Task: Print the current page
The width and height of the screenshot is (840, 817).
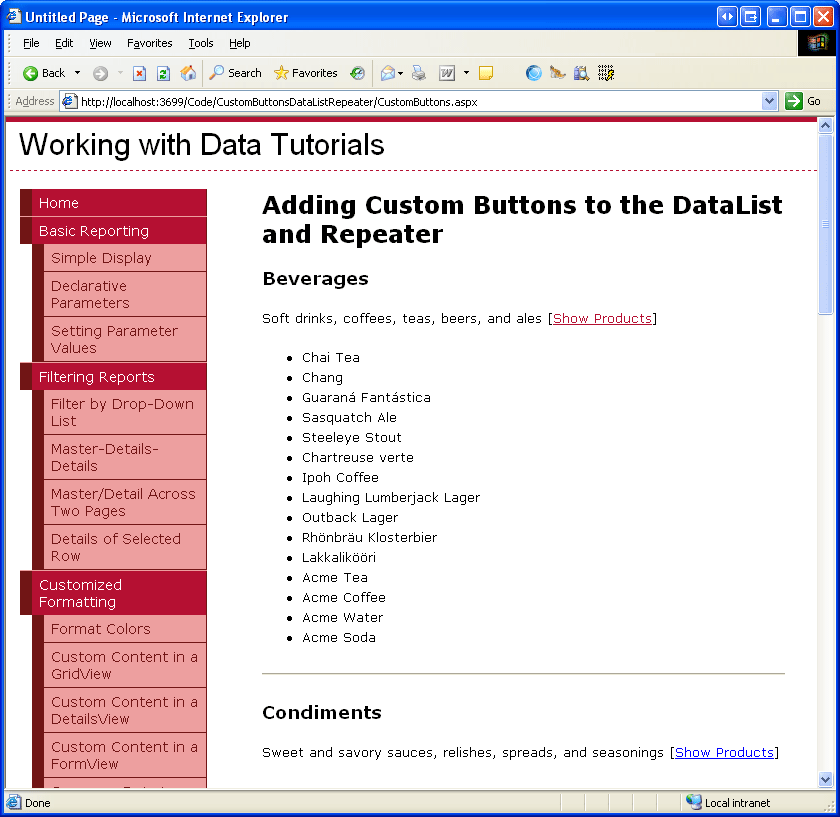Action: pyautogui.click(x=418, y=73)
